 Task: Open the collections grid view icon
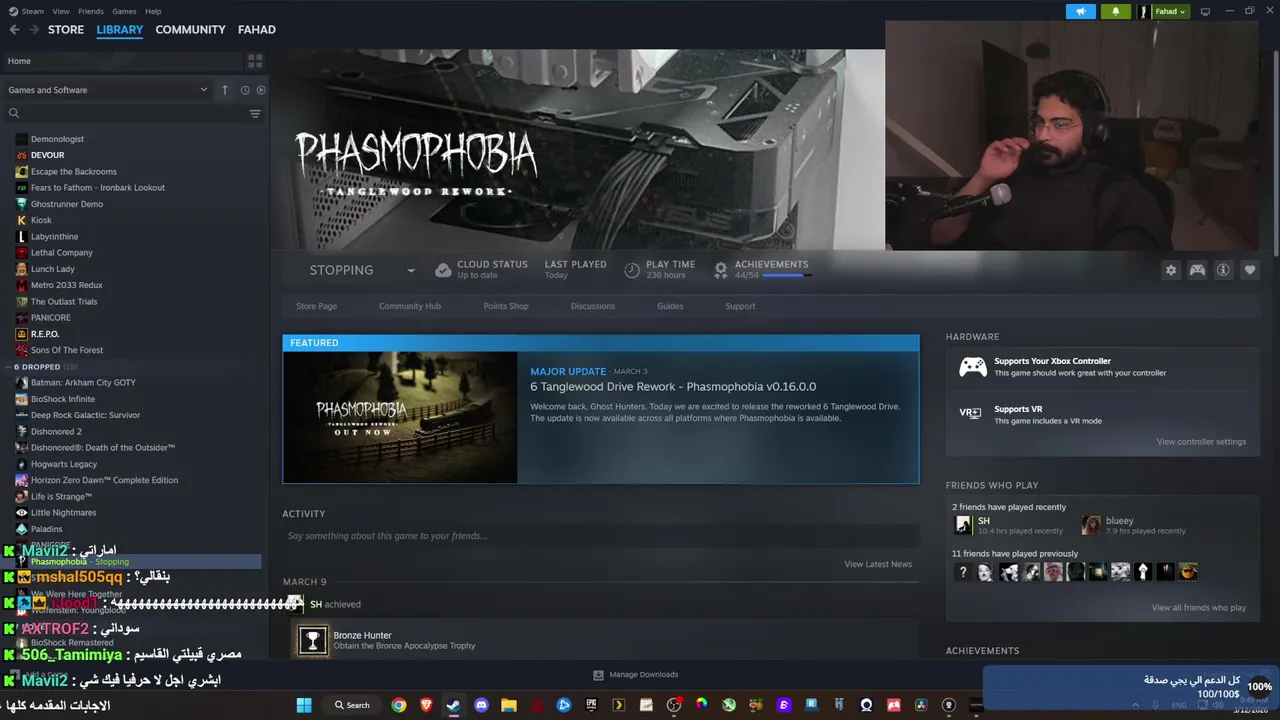coord(255,61)
